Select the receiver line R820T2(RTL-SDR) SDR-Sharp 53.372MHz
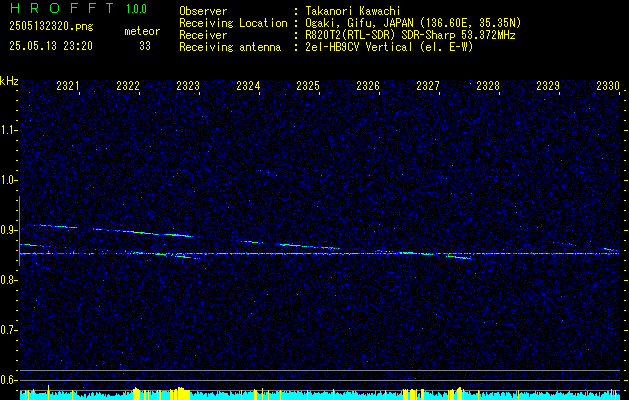This screenshot has height=400, width=629. coord(410,35)
